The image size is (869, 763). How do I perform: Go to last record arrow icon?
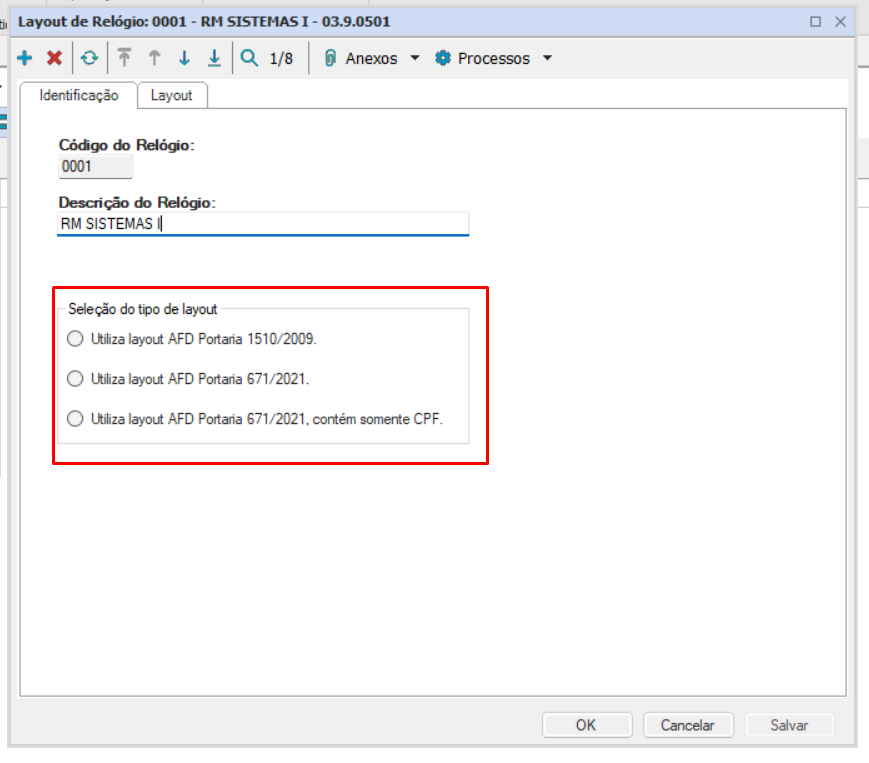[214, 58]
